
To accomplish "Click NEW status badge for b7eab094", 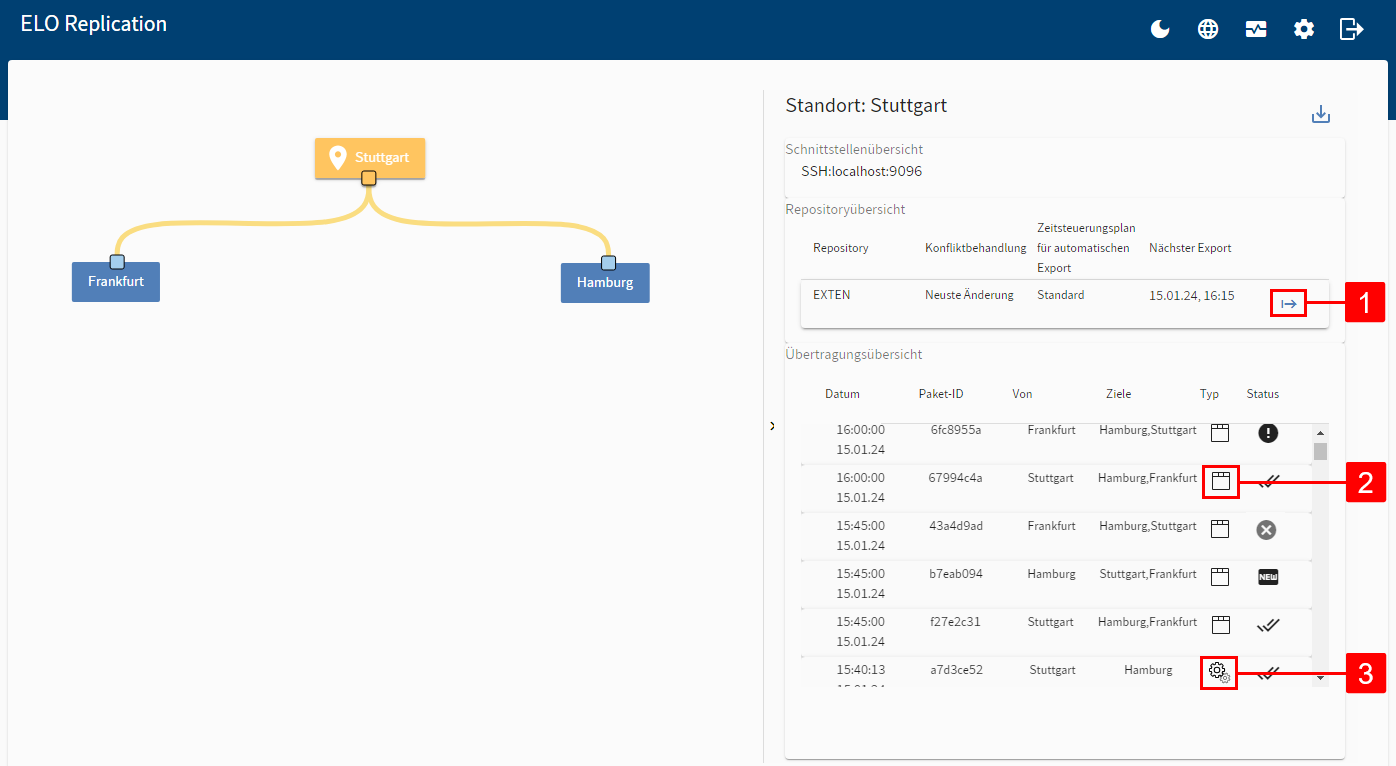I will tap(1268, 577).
